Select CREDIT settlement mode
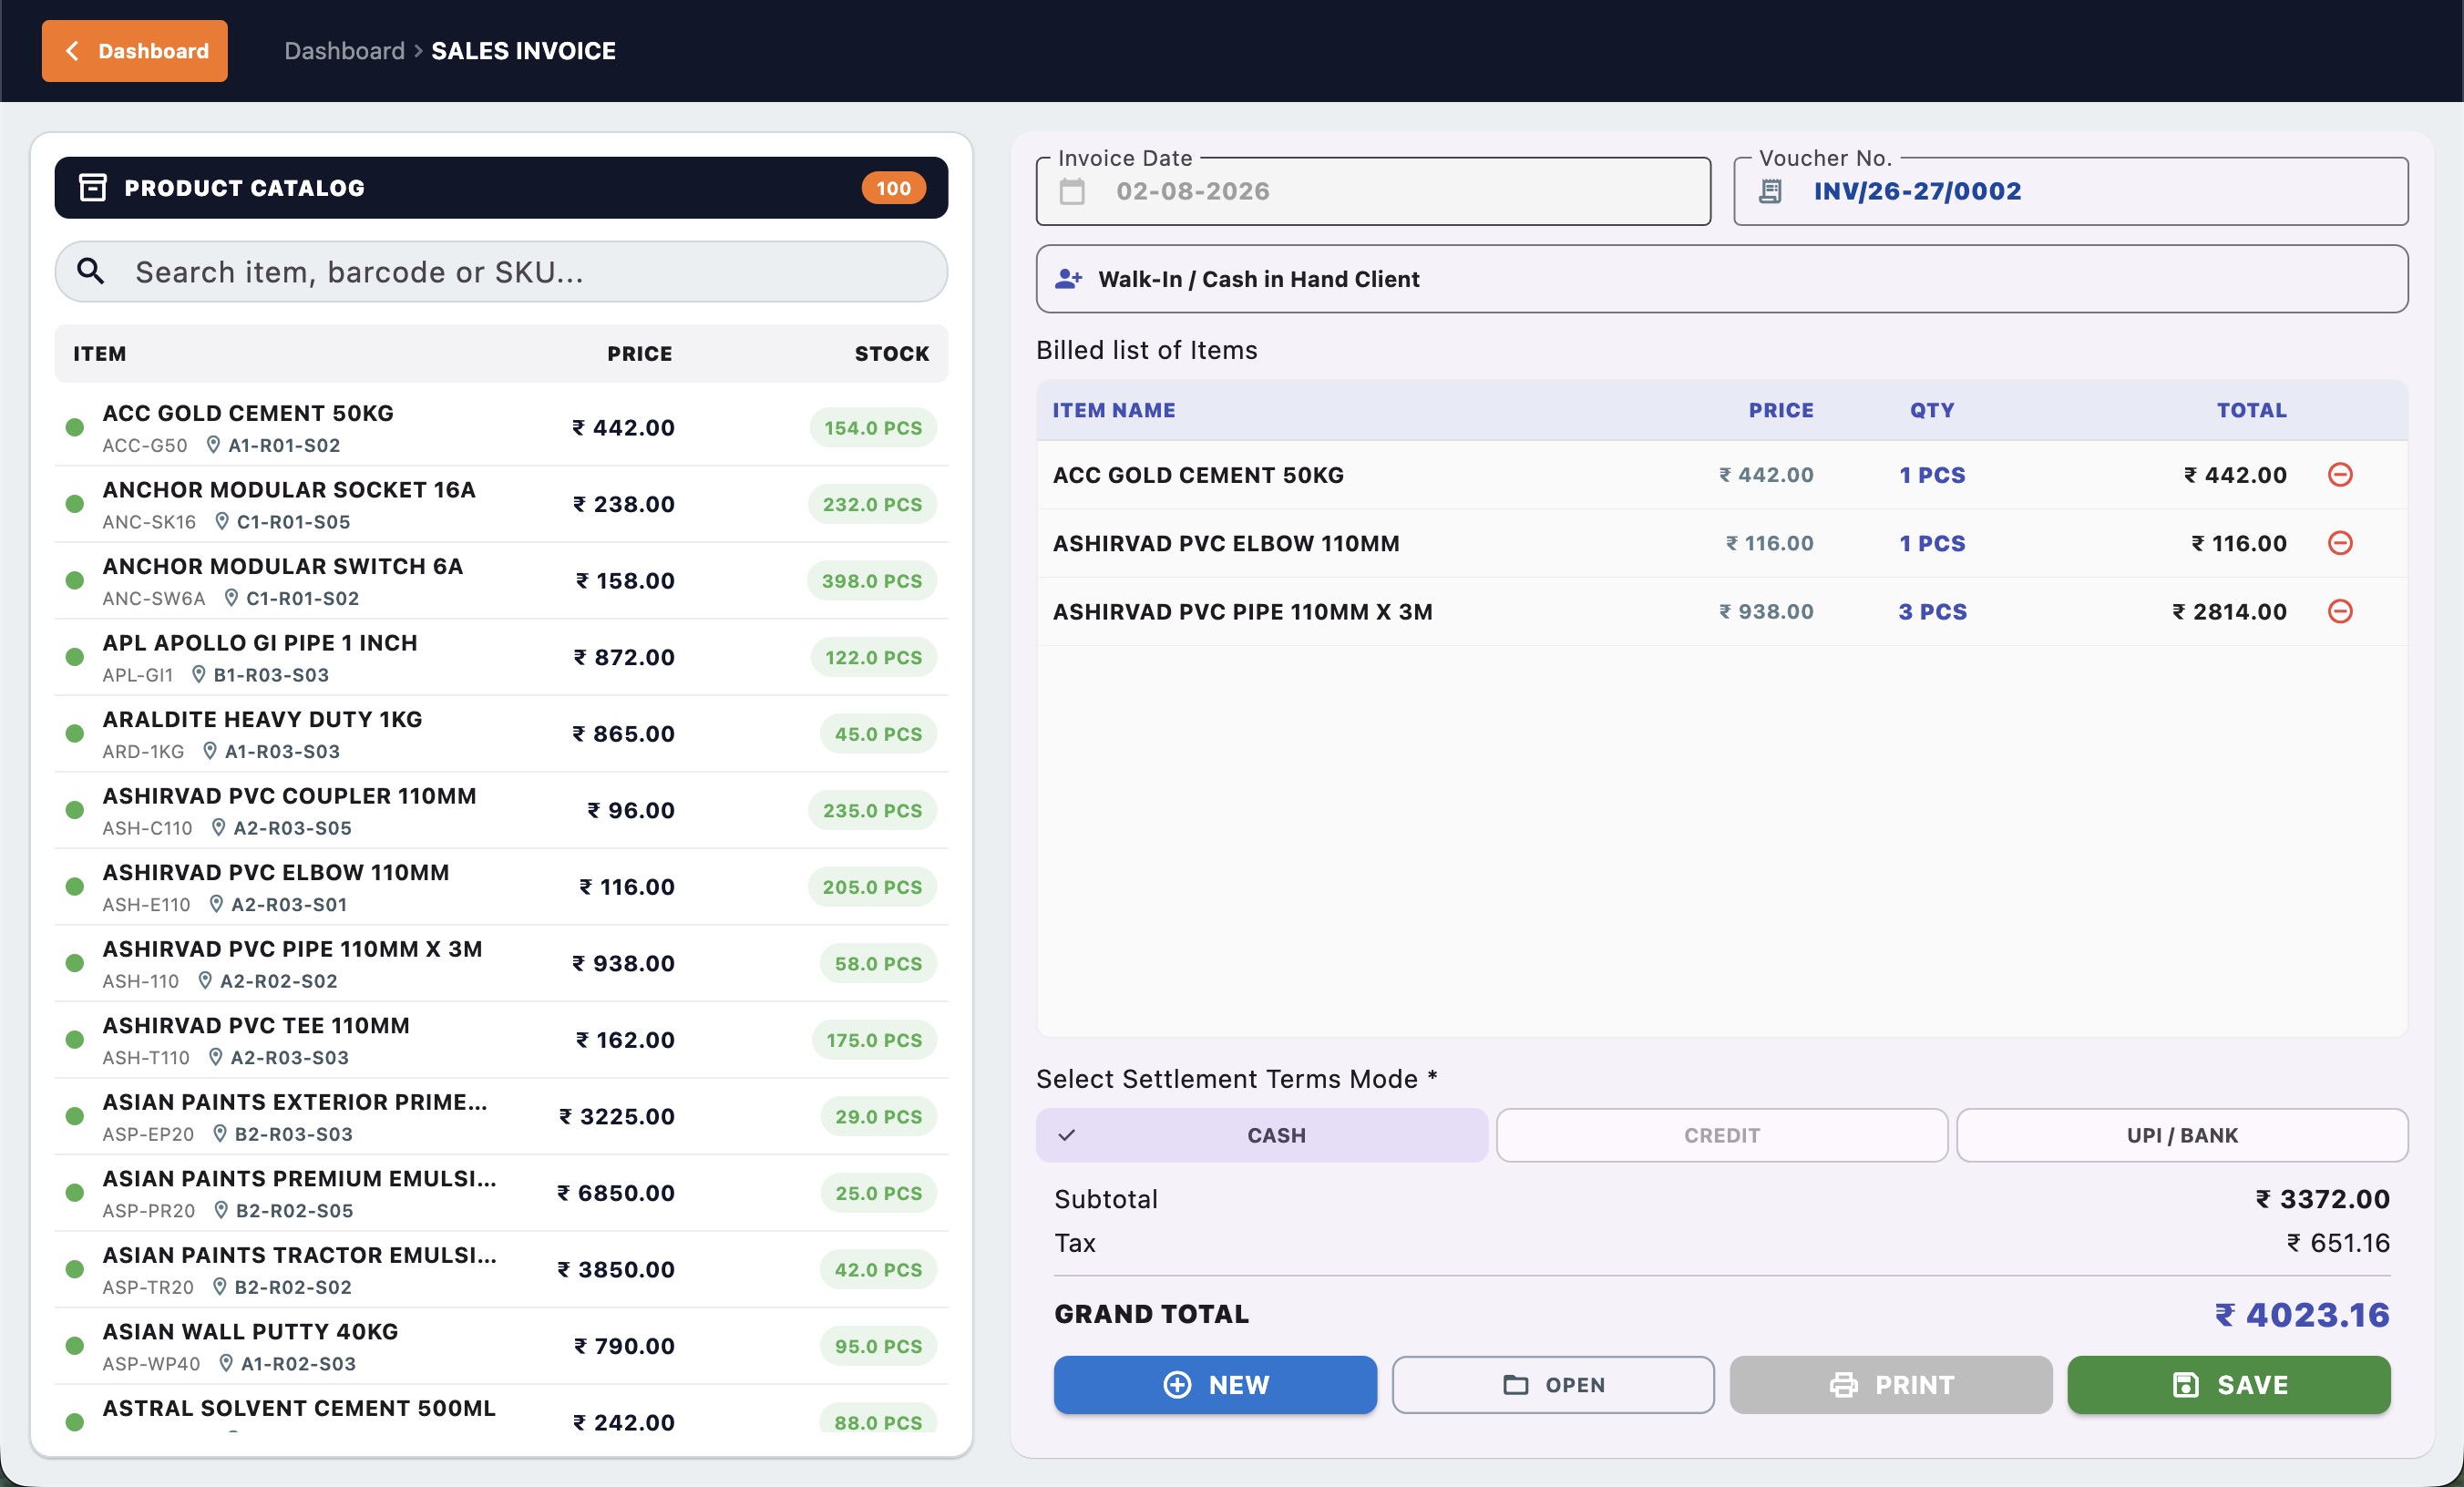The image size is (2464, 1487). click(1722, 1135)
